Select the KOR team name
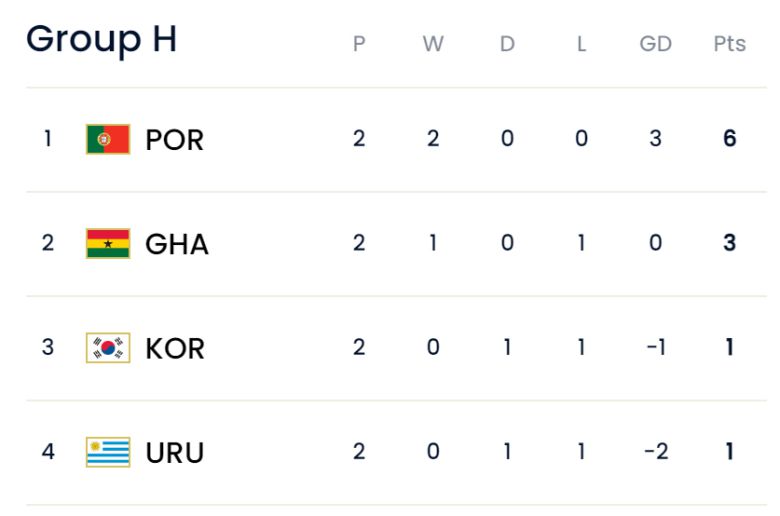Image resolution: width=780 pixels, height=516 pixels. [175, 348]
